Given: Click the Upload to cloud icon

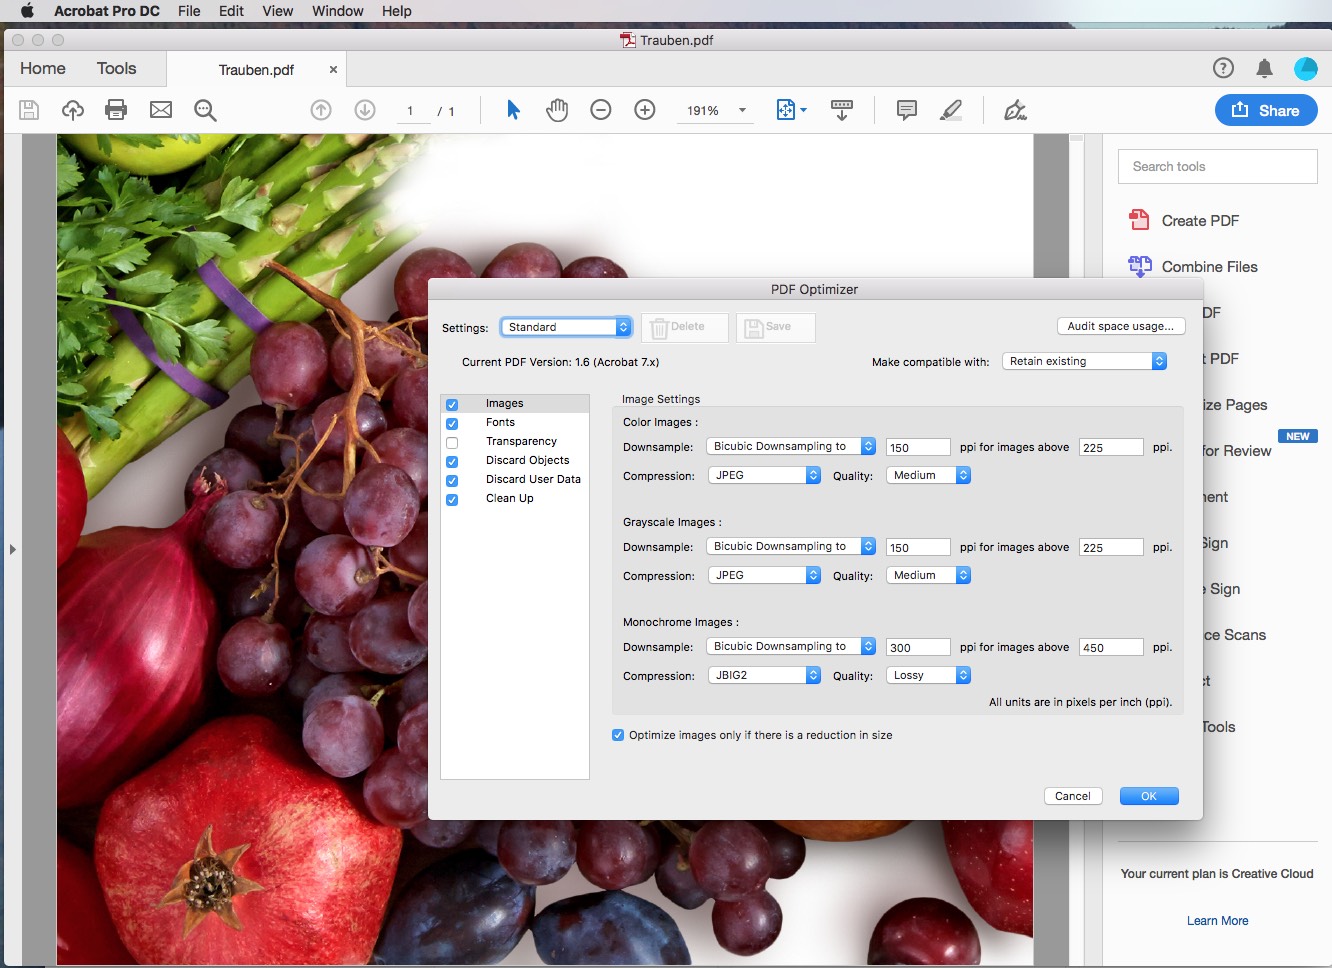Looking at the screenshot, I should pyautogui.click(x=73, y=110).
